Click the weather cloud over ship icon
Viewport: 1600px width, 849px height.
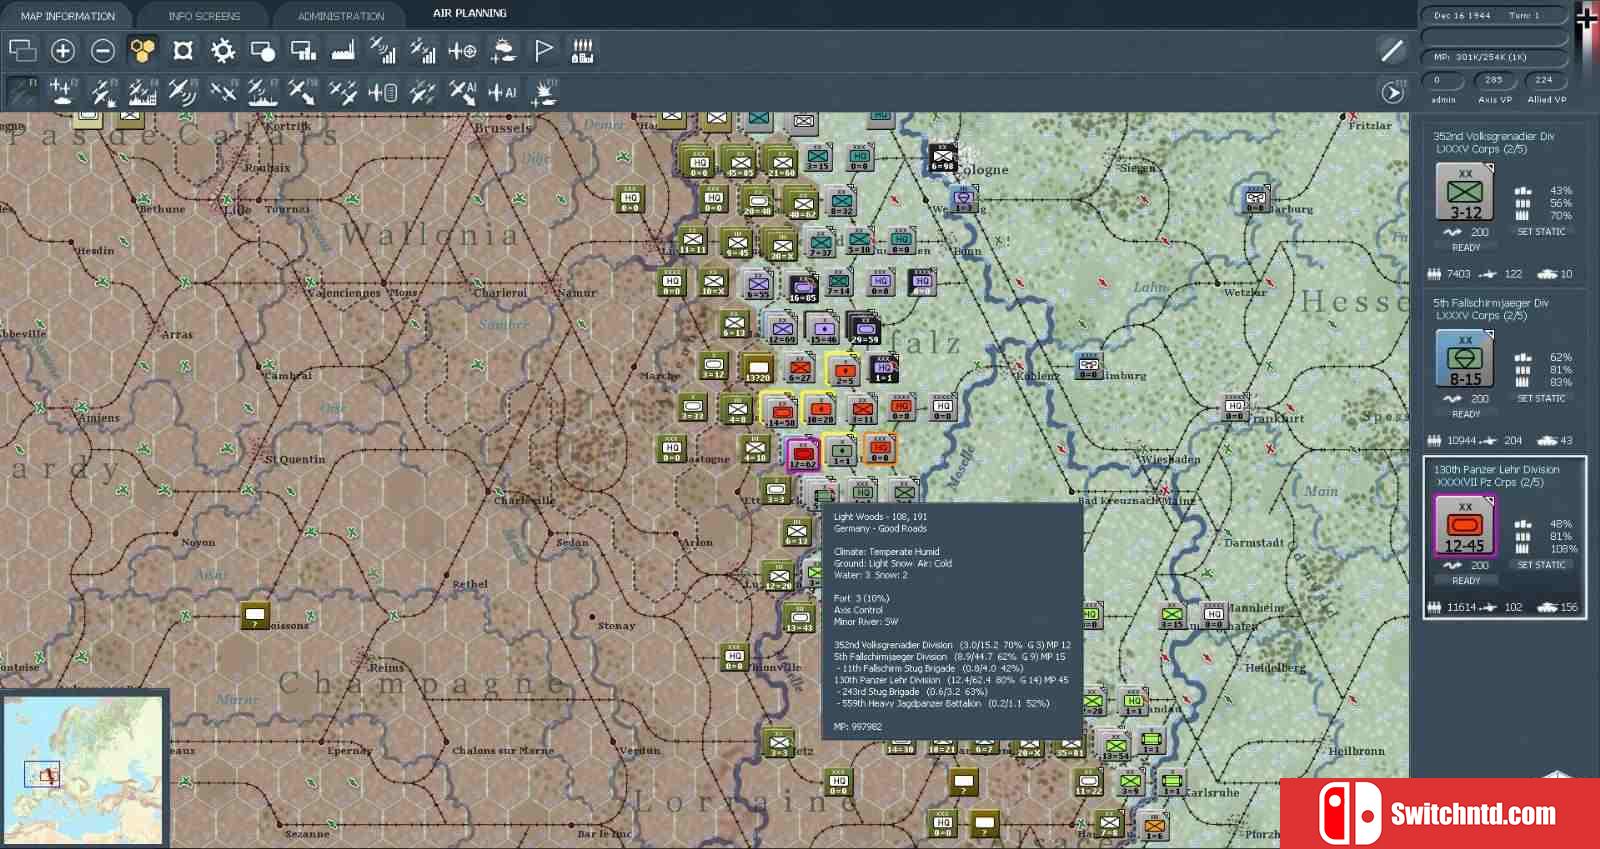tap(503, 50)
